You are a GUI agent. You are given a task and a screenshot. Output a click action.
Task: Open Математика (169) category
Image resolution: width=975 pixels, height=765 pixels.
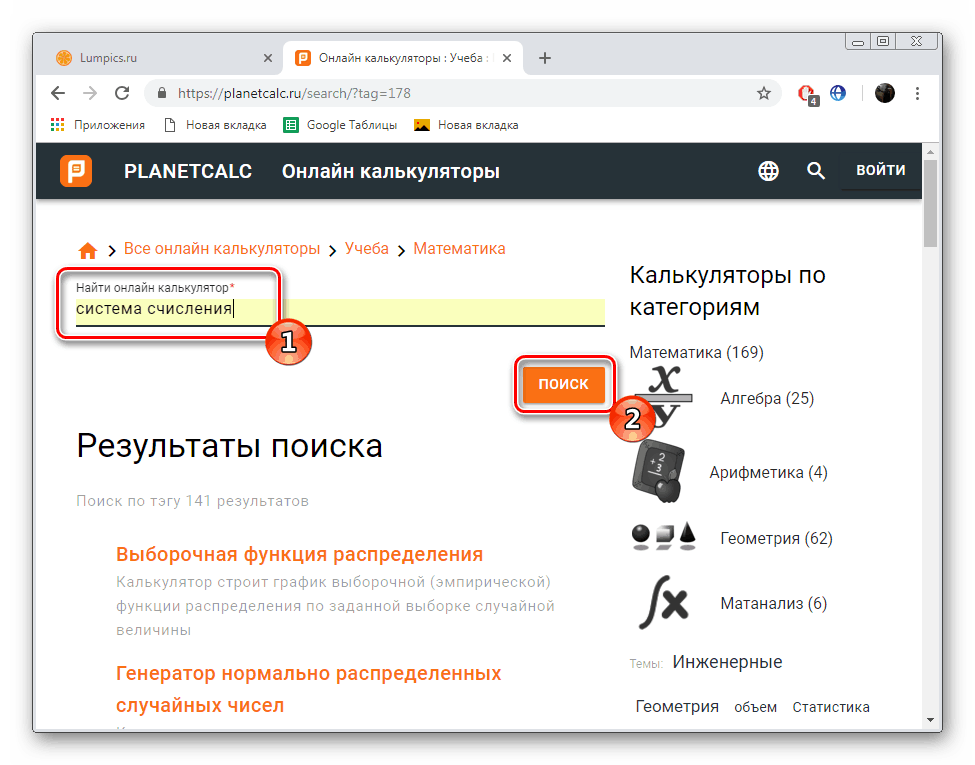pyautogui.click(x=696, y=352)
